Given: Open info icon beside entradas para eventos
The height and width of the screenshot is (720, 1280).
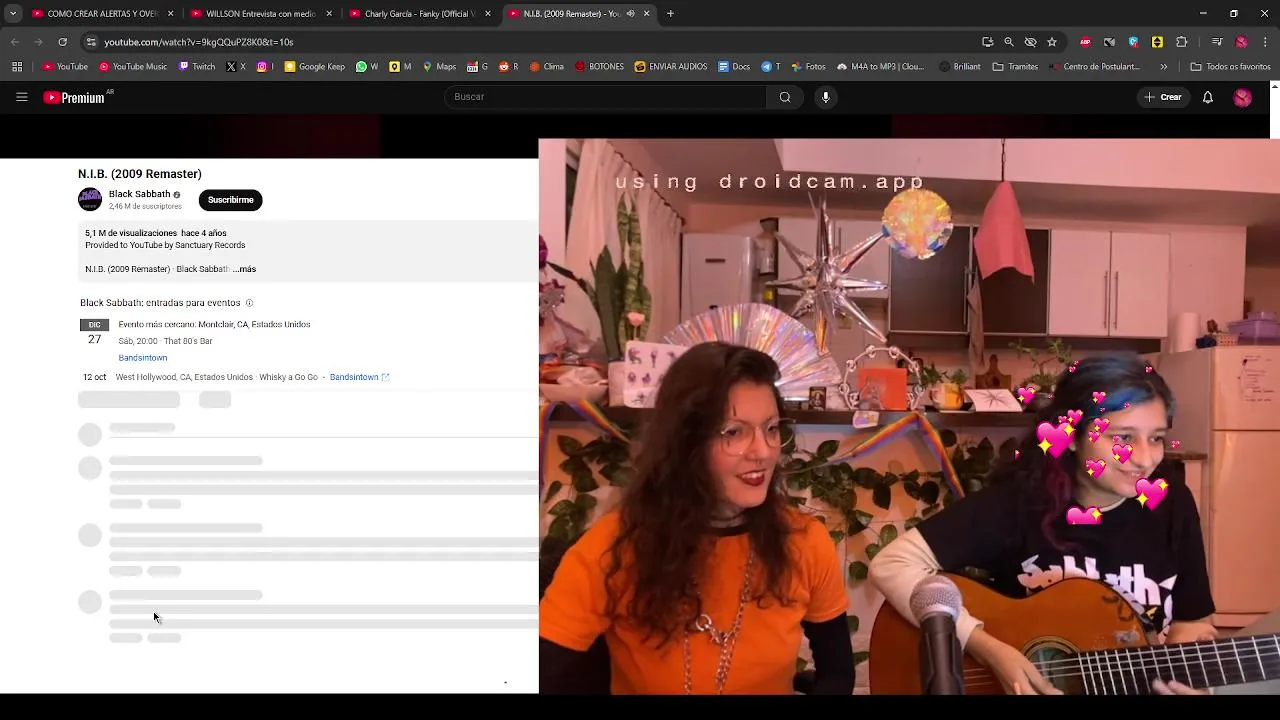Looking at the screenshot, I should point(249,303).
